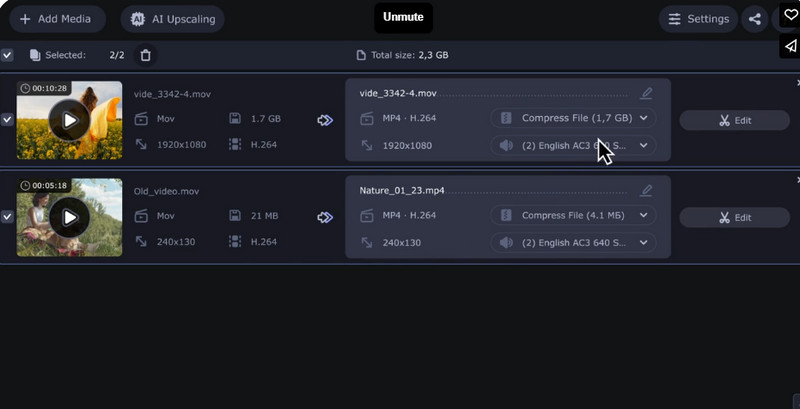Click the 1920x1080 source resolution icon
The height and width of the screenshot is (409, 800).
141,144
